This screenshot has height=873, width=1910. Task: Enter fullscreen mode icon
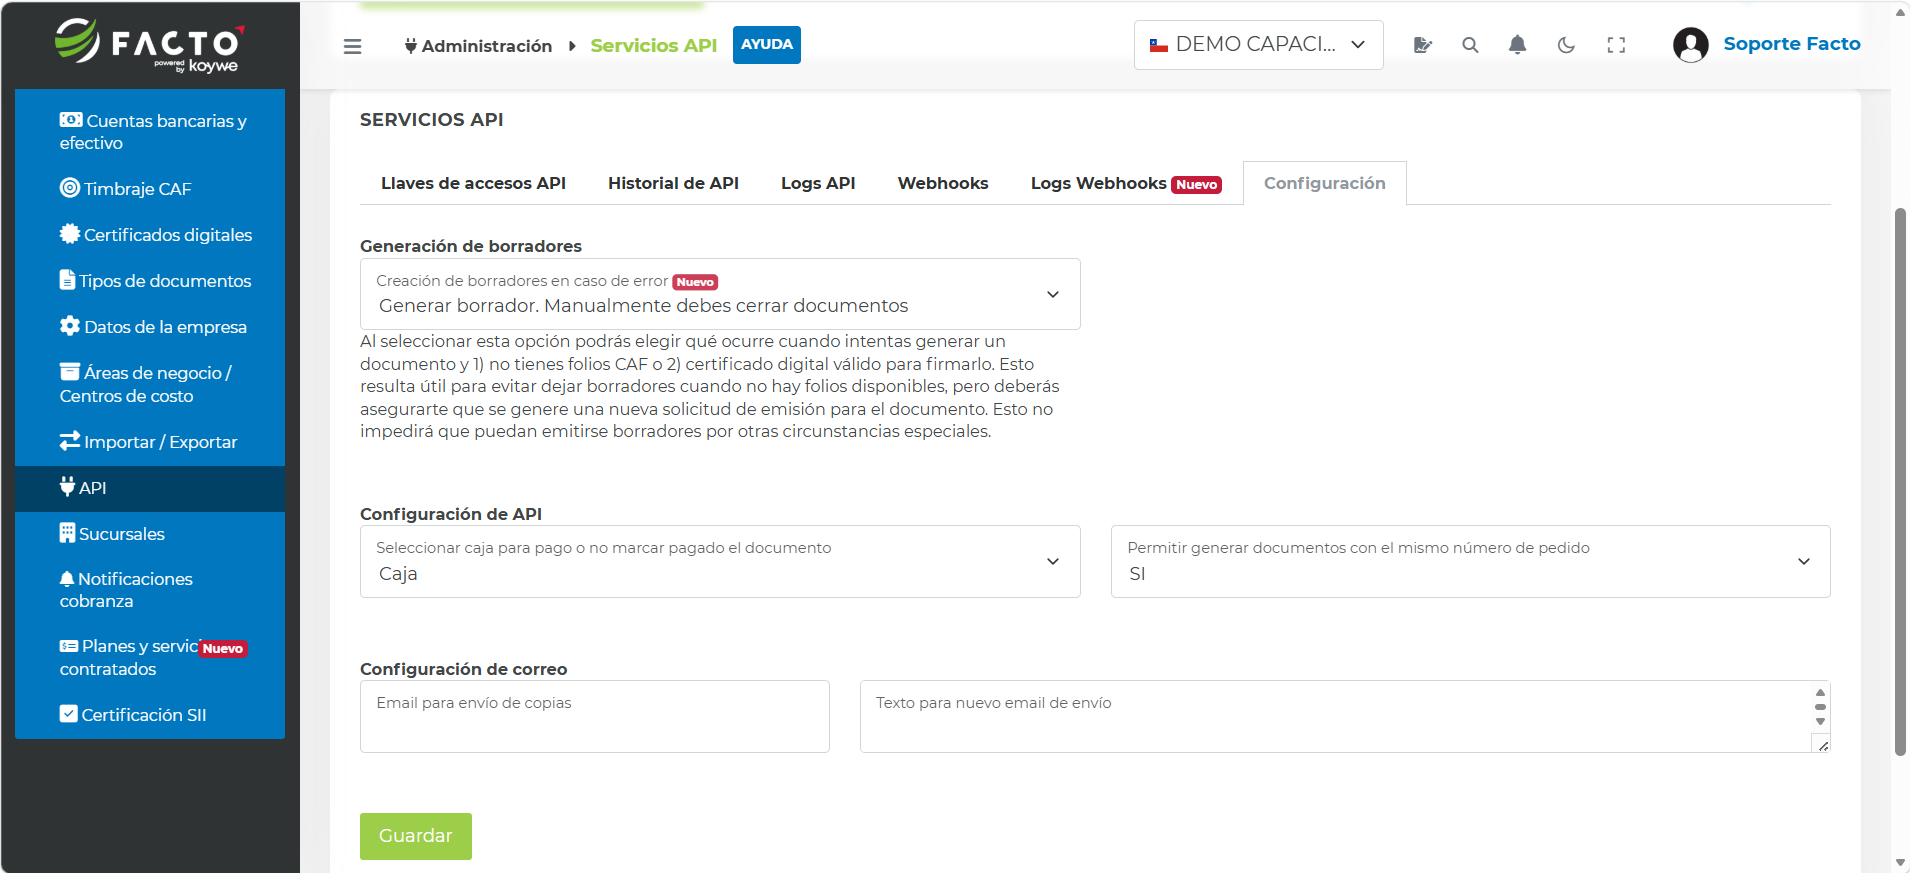tap(1616, 45)
